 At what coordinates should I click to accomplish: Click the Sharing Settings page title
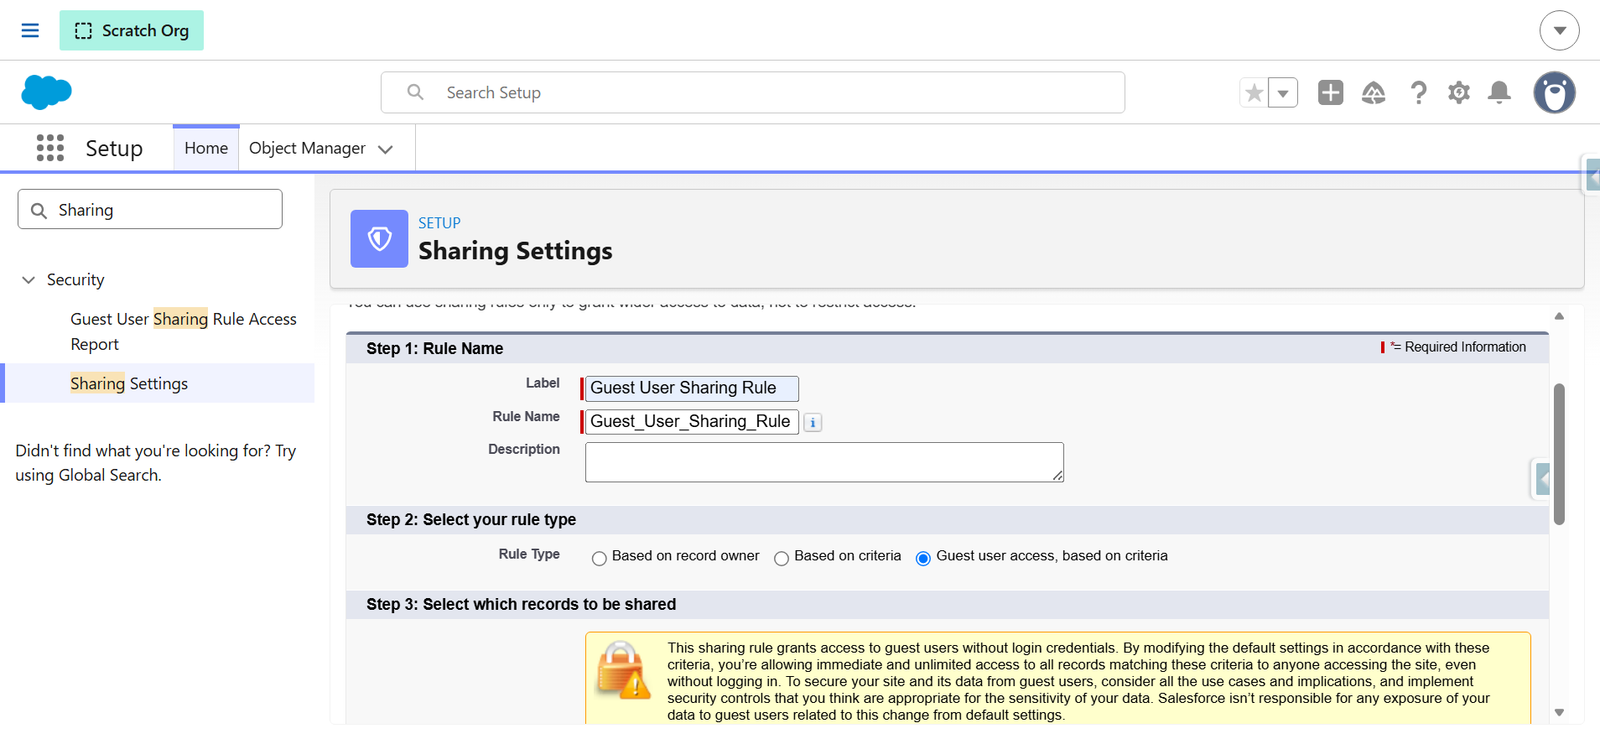pos(515,251)
